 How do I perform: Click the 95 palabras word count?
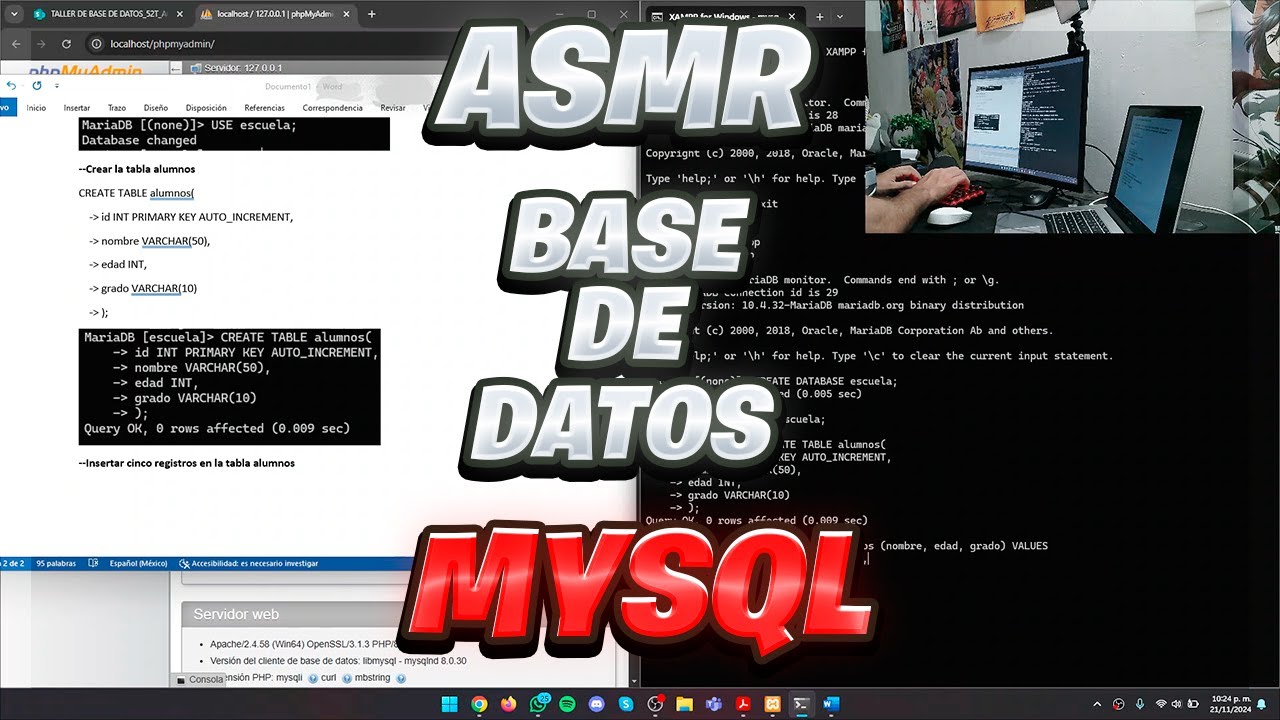(56, 563)
